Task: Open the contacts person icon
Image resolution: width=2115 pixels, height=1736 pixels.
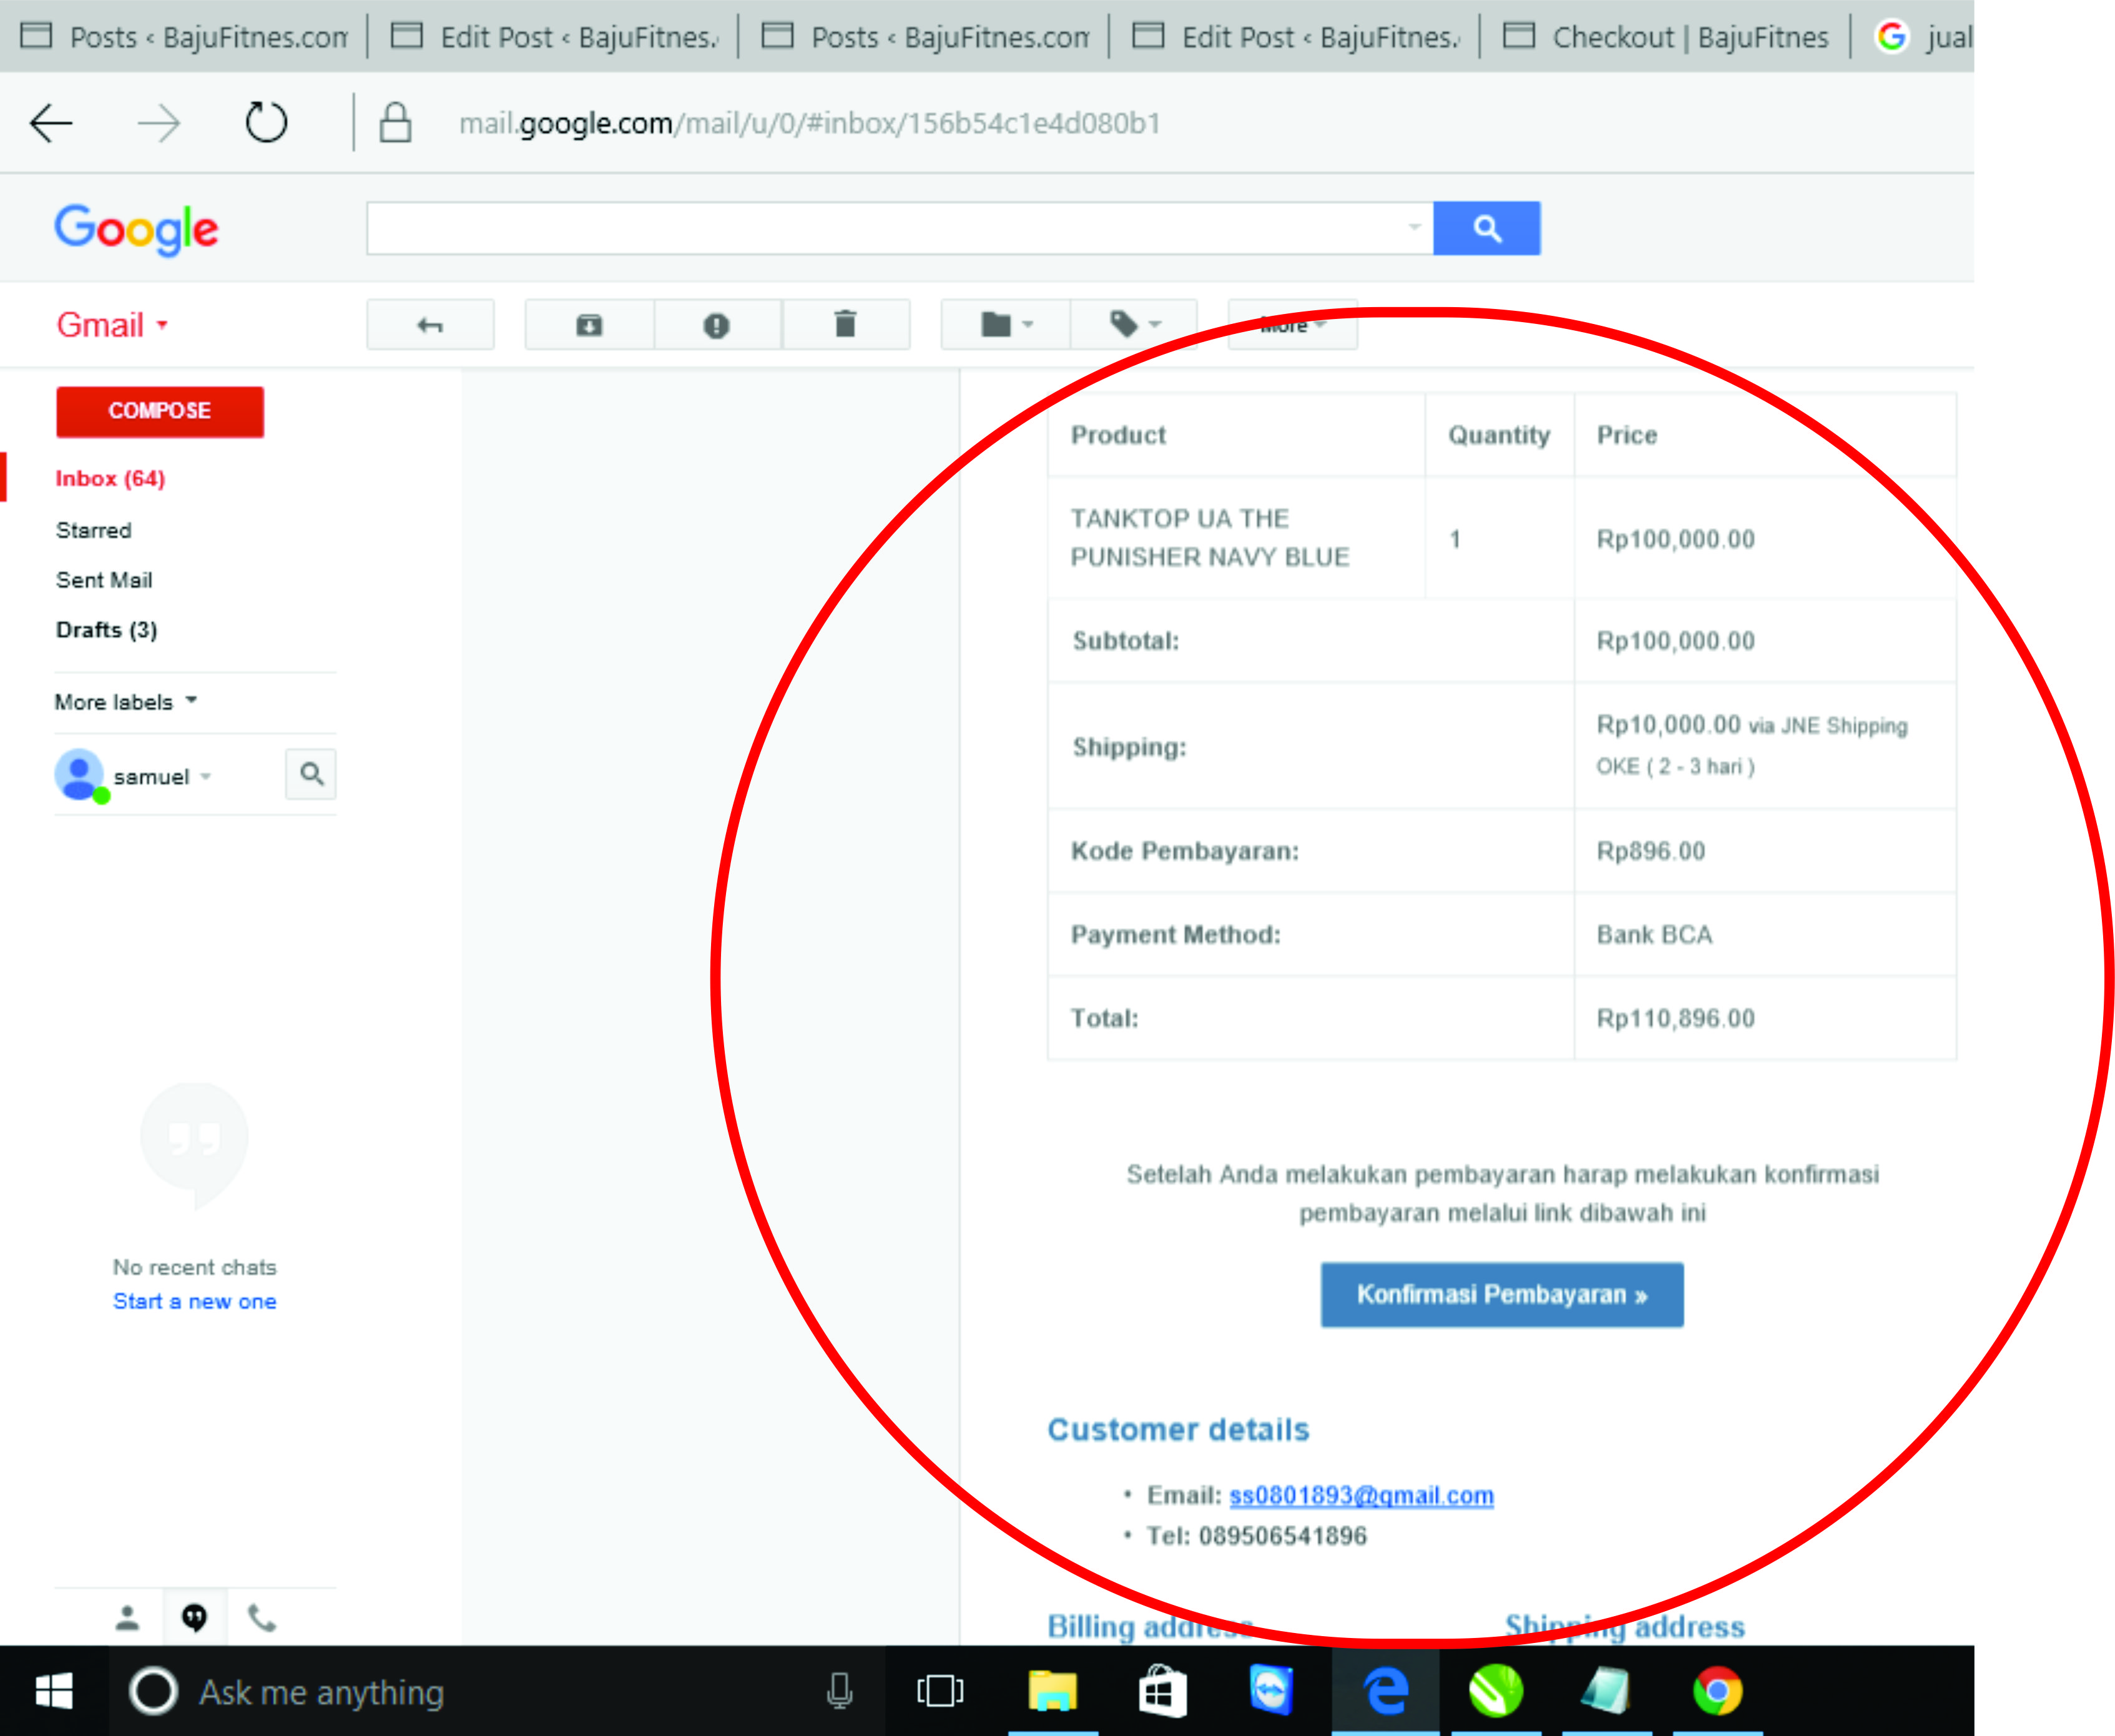Action: pos(127,1617)
